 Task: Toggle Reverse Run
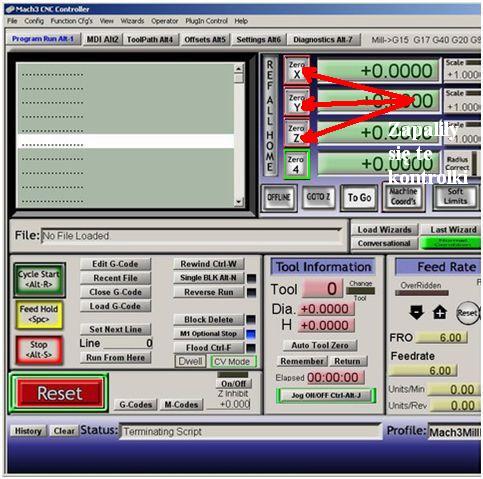point(208,292)
